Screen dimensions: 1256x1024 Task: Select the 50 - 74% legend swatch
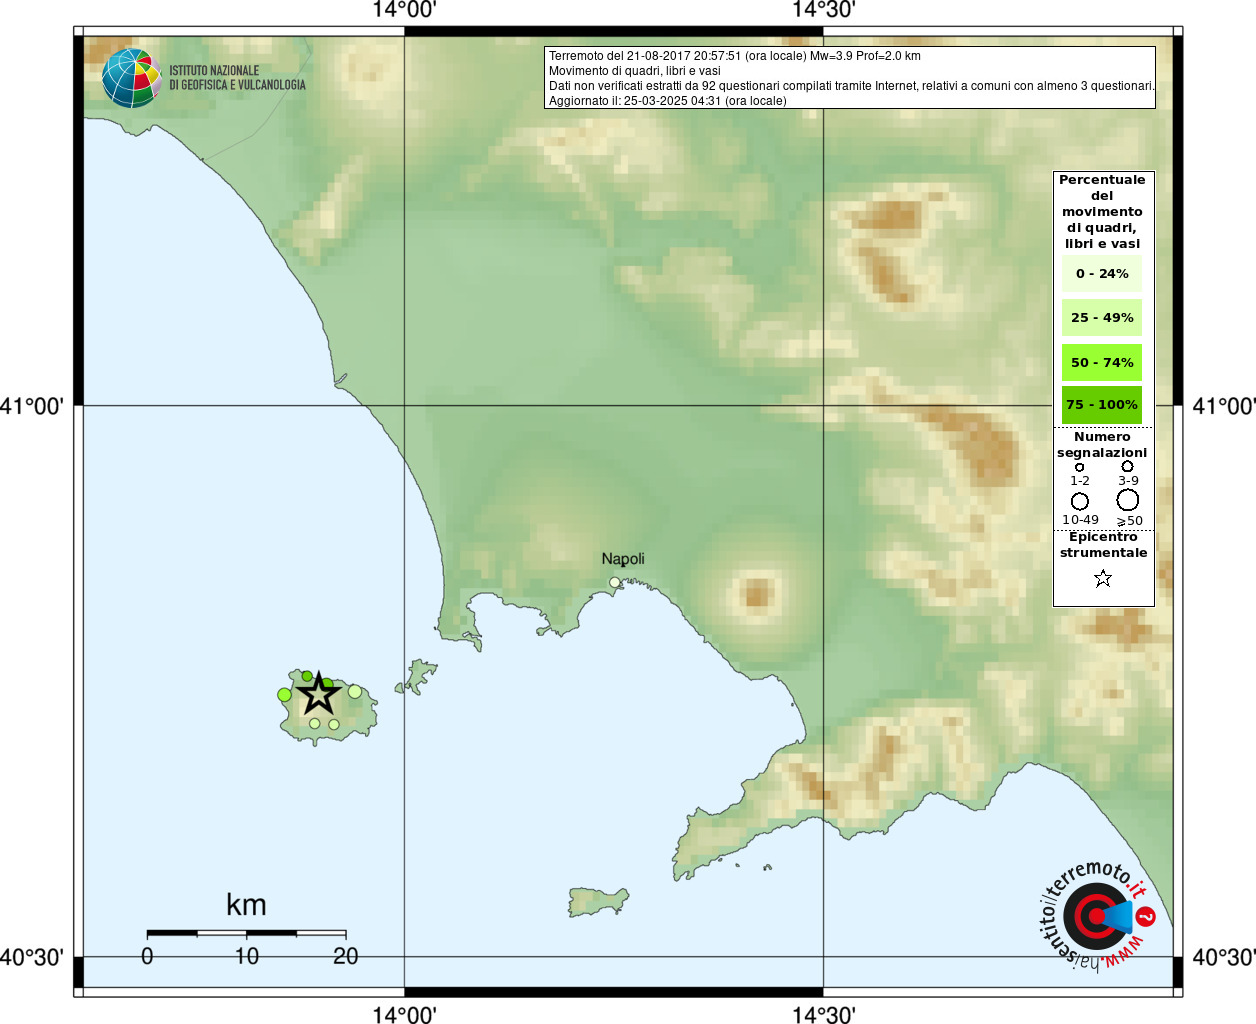coord(1102,362)
